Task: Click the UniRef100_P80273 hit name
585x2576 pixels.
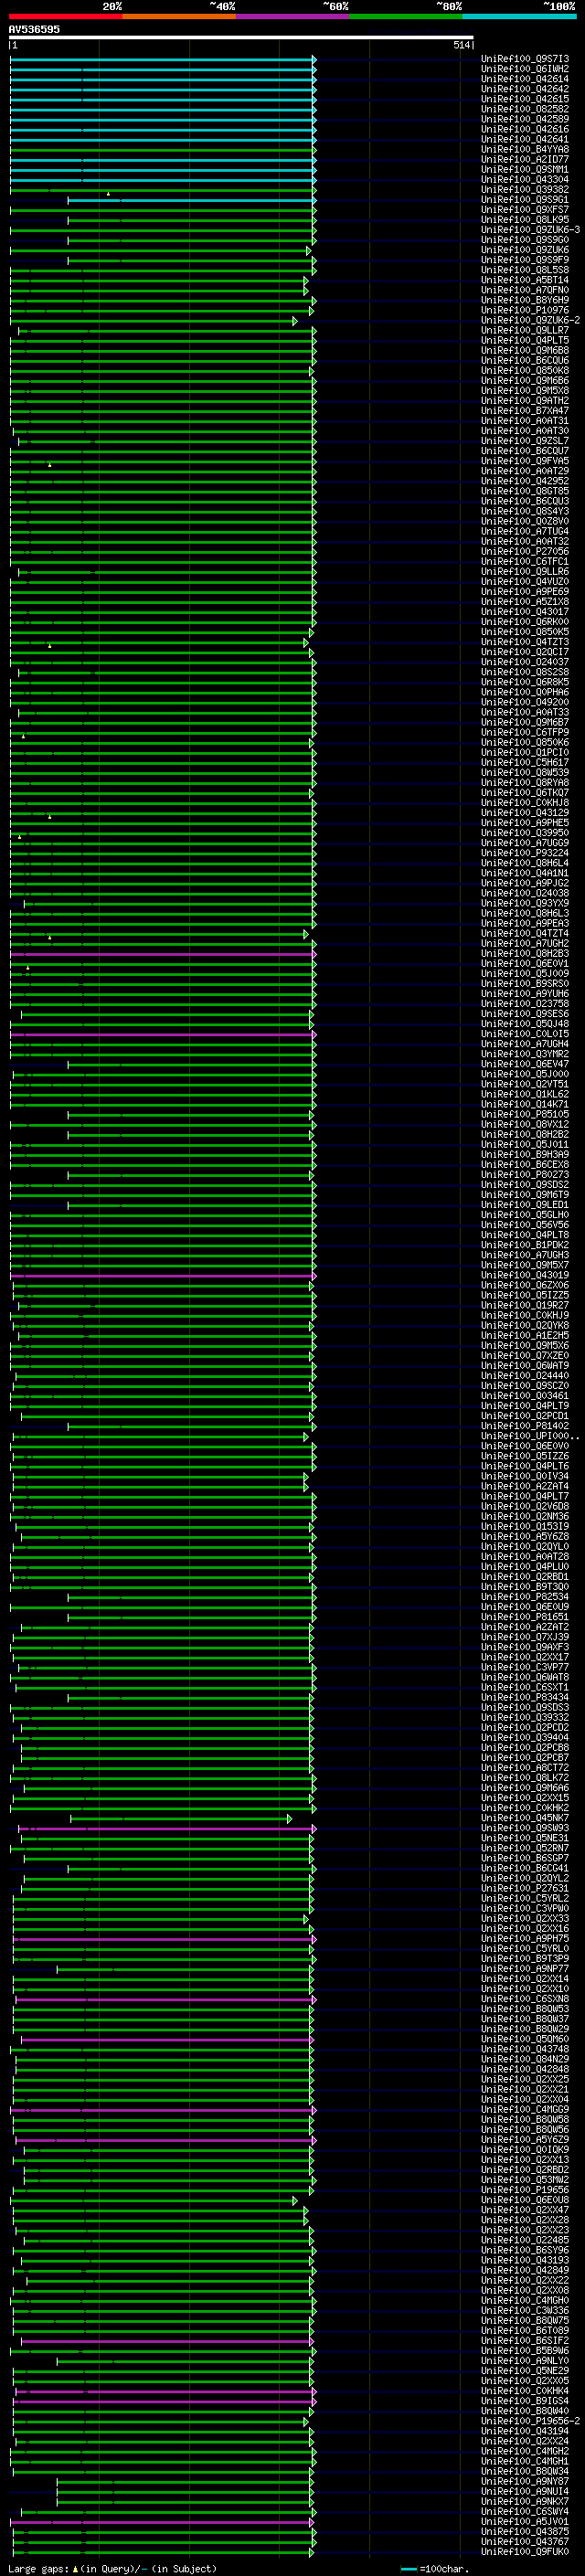Action: point(525,1175)
